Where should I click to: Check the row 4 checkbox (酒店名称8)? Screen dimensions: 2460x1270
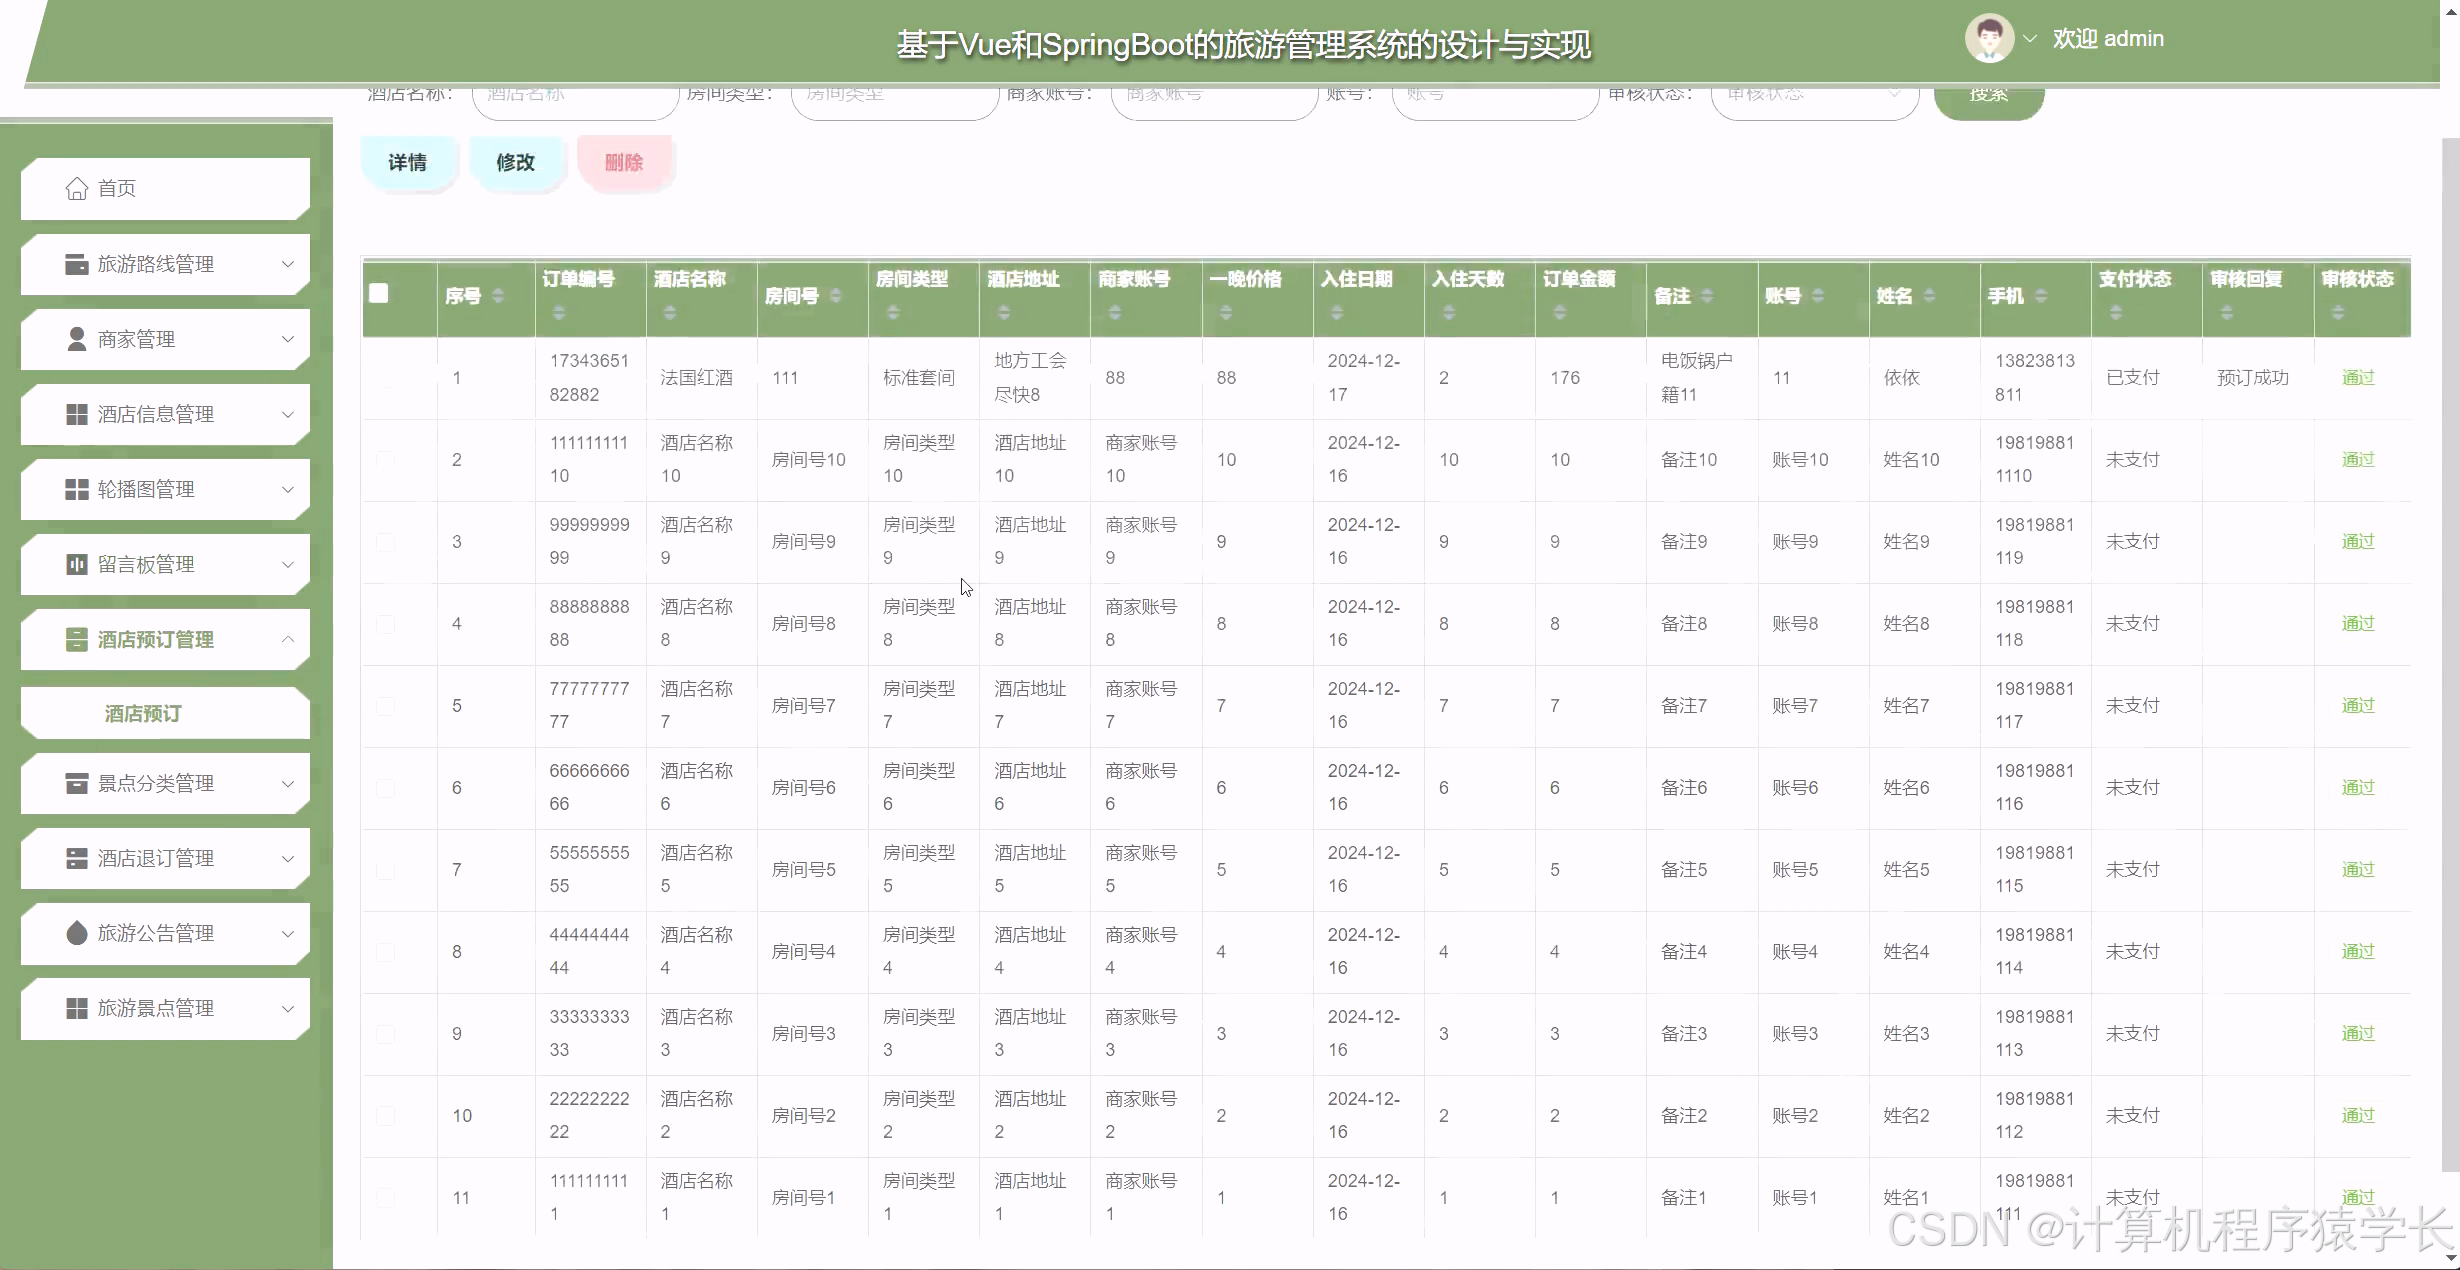click(x=385, y=624)
